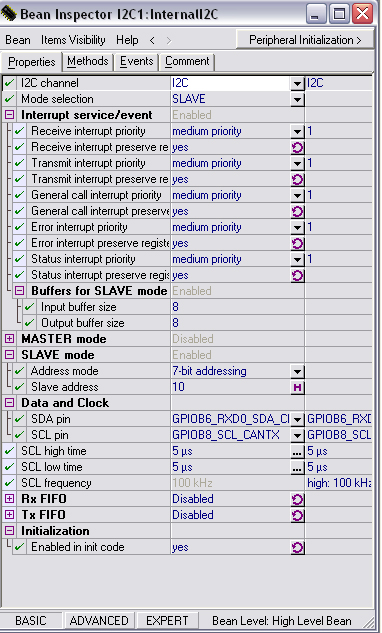Viewport: 382px width, 633px height.
Task: Open the Help menu
Action: click(x=127, y=40)
